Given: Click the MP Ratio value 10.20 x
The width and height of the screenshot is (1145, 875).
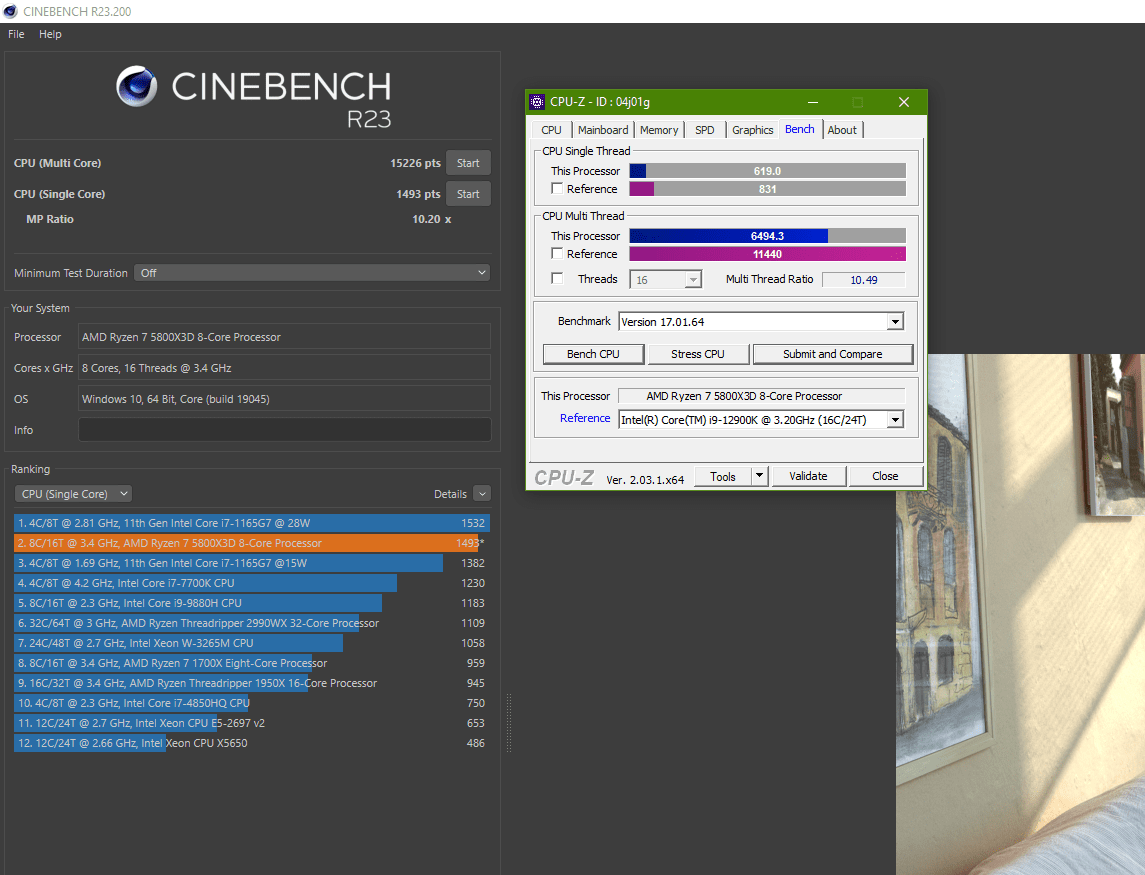Looking at the screenshot, I should coord(432,219).
